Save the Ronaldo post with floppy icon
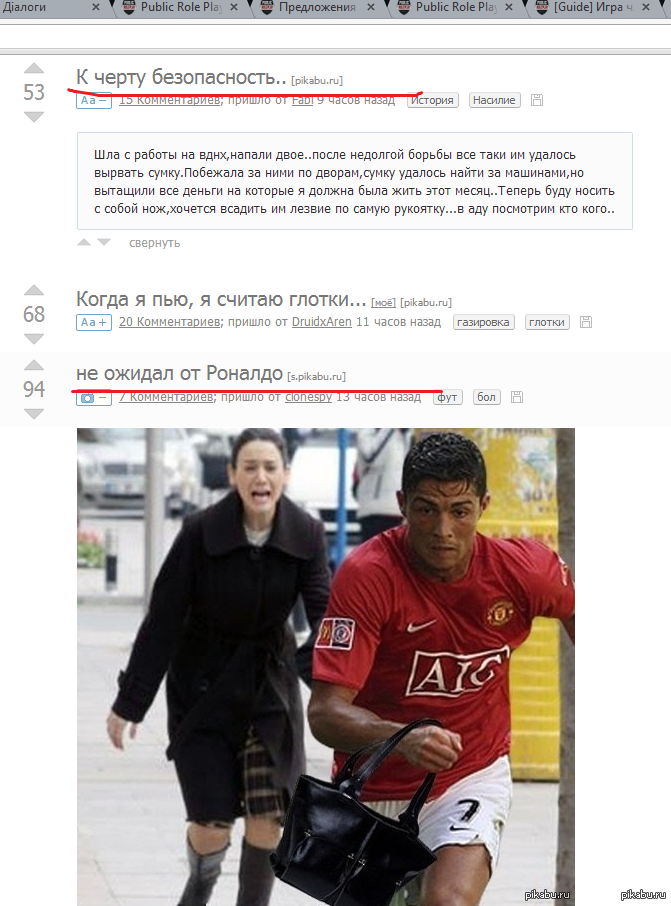 pyautogui.click(x=517, y=397)
